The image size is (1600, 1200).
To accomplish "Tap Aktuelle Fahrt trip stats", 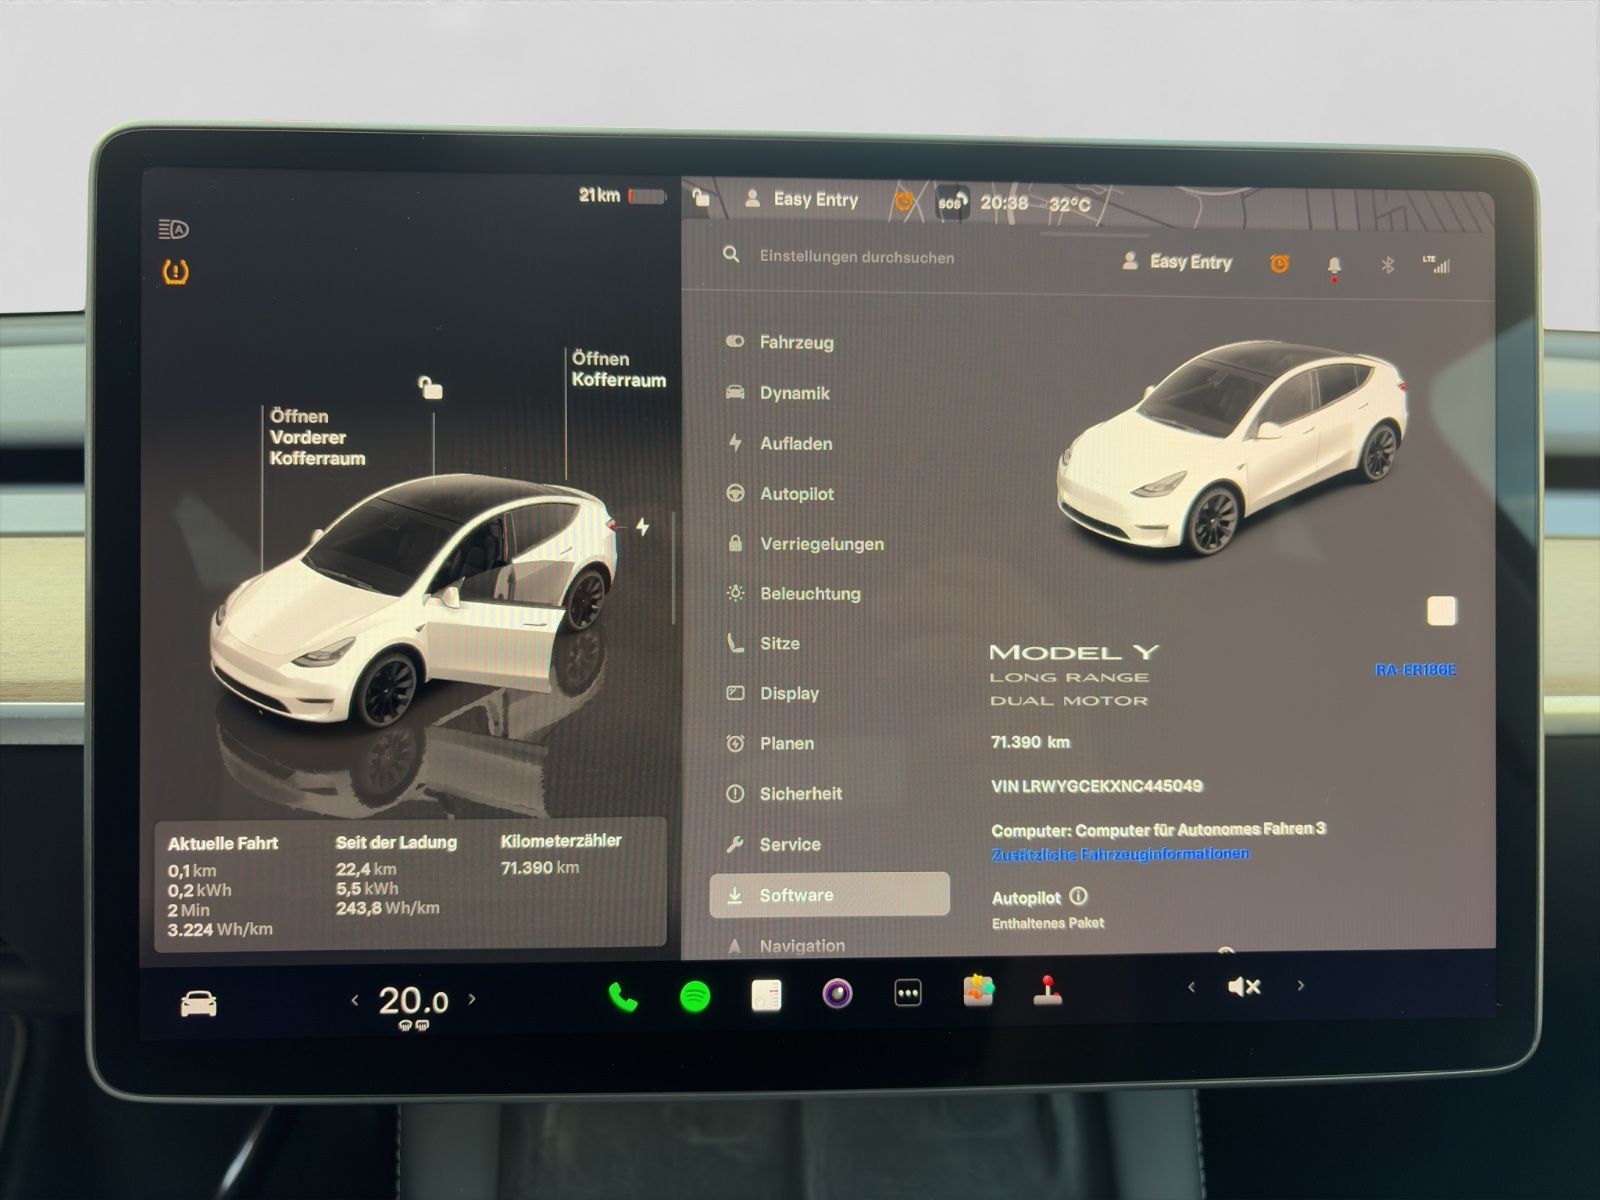I will (222, 886).
